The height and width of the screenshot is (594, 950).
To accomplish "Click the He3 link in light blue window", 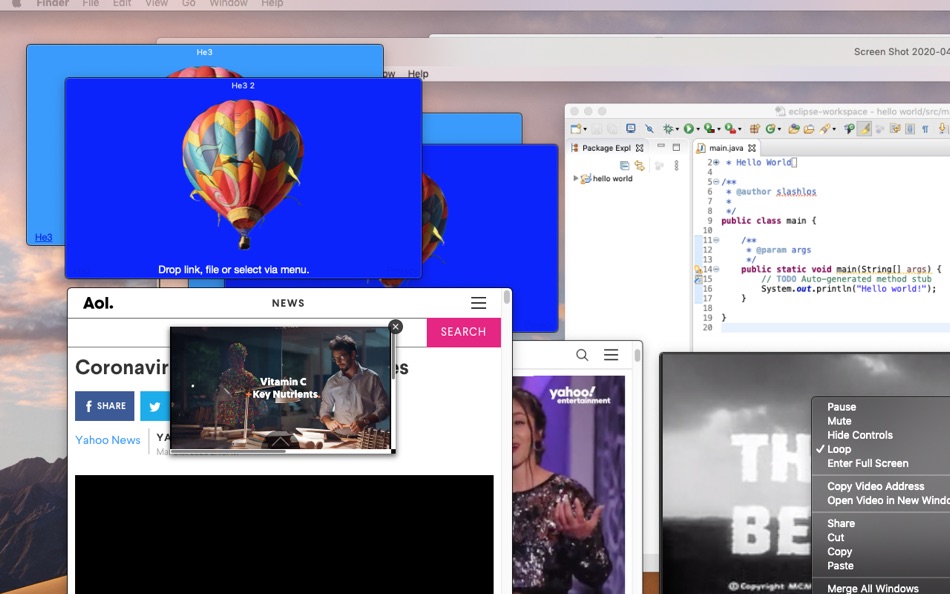I will click(x=44, y=237).
